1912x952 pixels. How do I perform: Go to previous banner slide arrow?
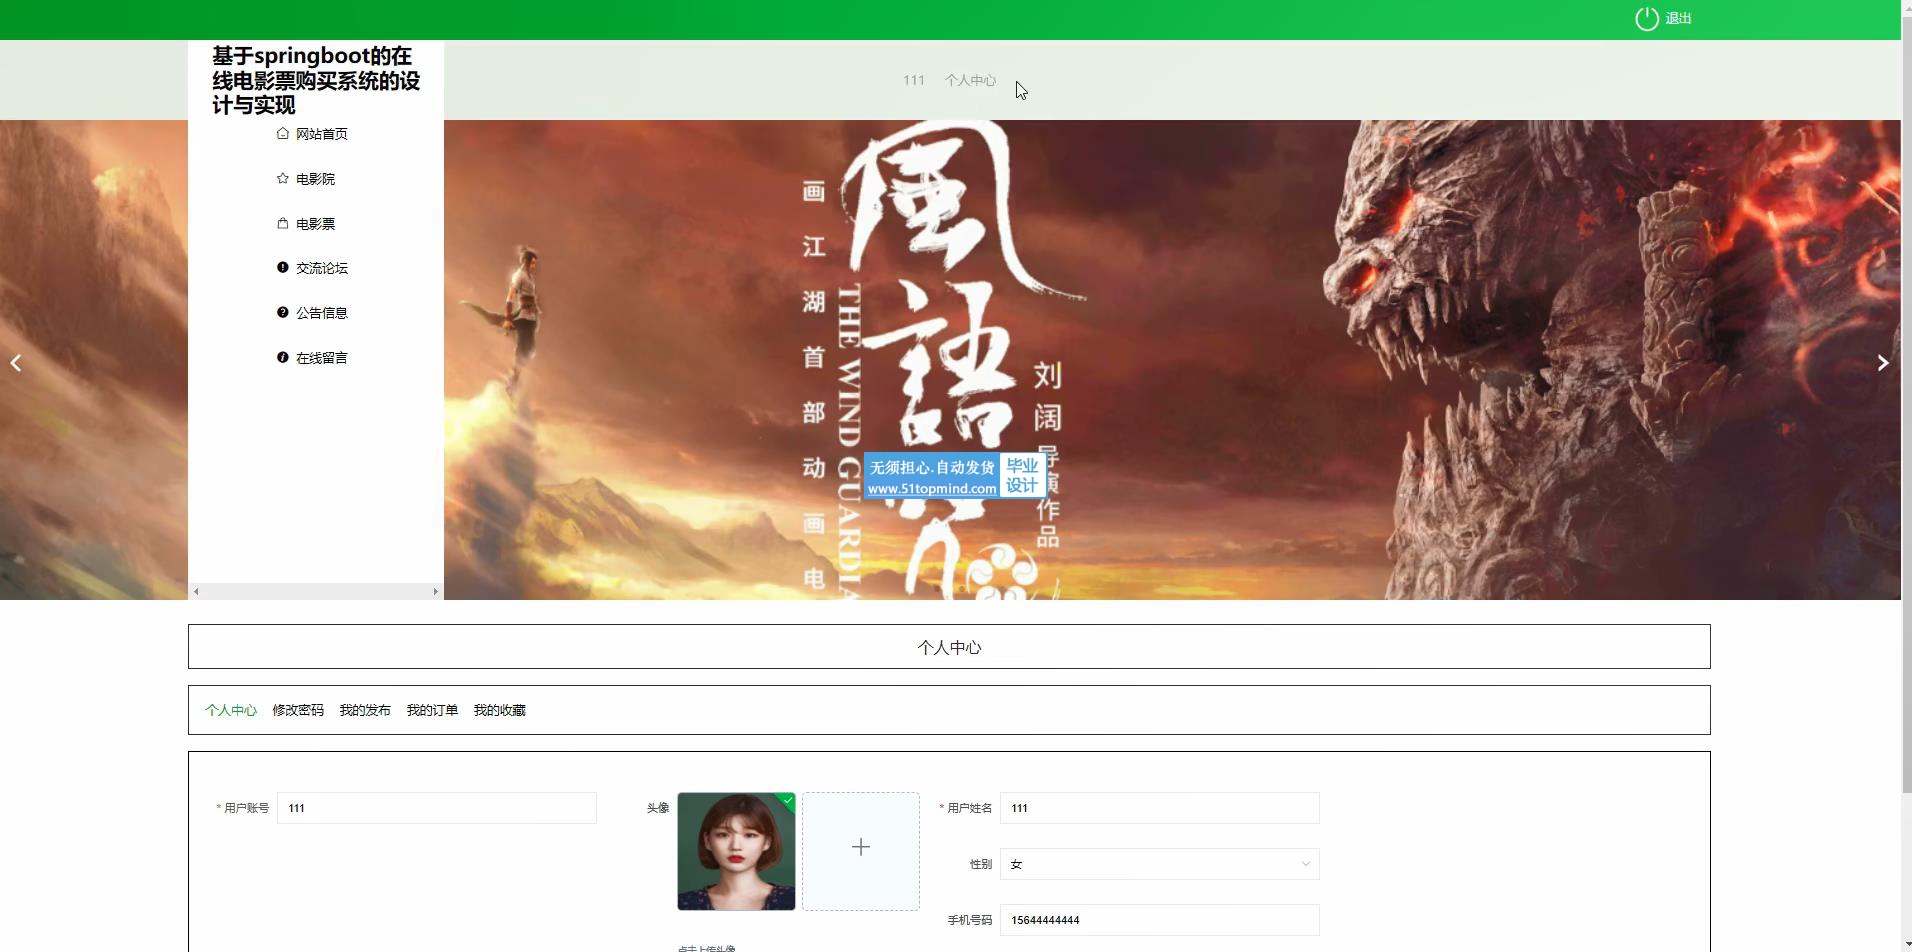coord(16,363)
